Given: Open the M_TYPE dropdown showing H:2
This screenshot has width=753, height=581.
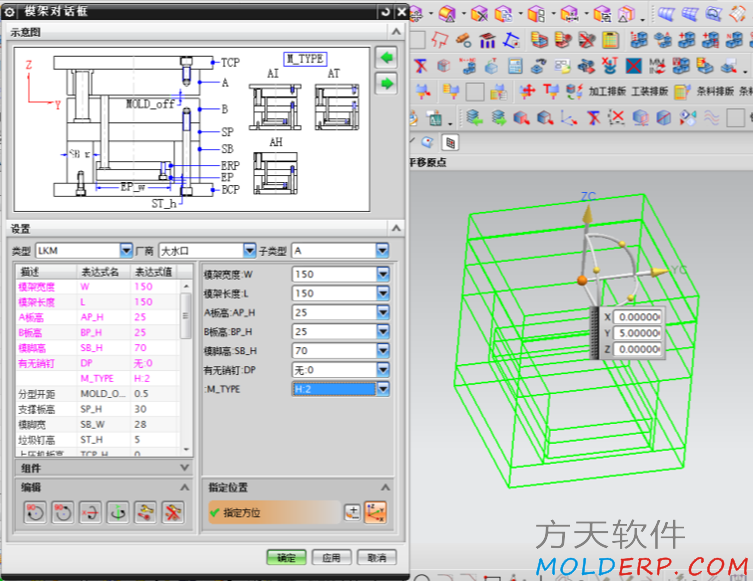Looking at the screenshot, I should coord(383,389).
